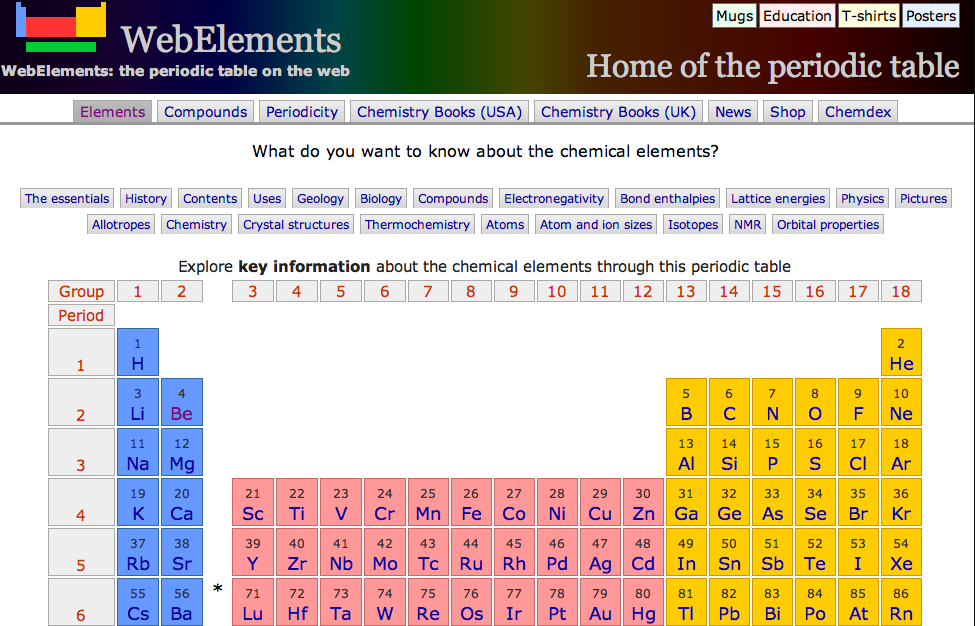Open Group 18 column header
This screenshot has width=975, height=626.
click(x=901, y=291)
